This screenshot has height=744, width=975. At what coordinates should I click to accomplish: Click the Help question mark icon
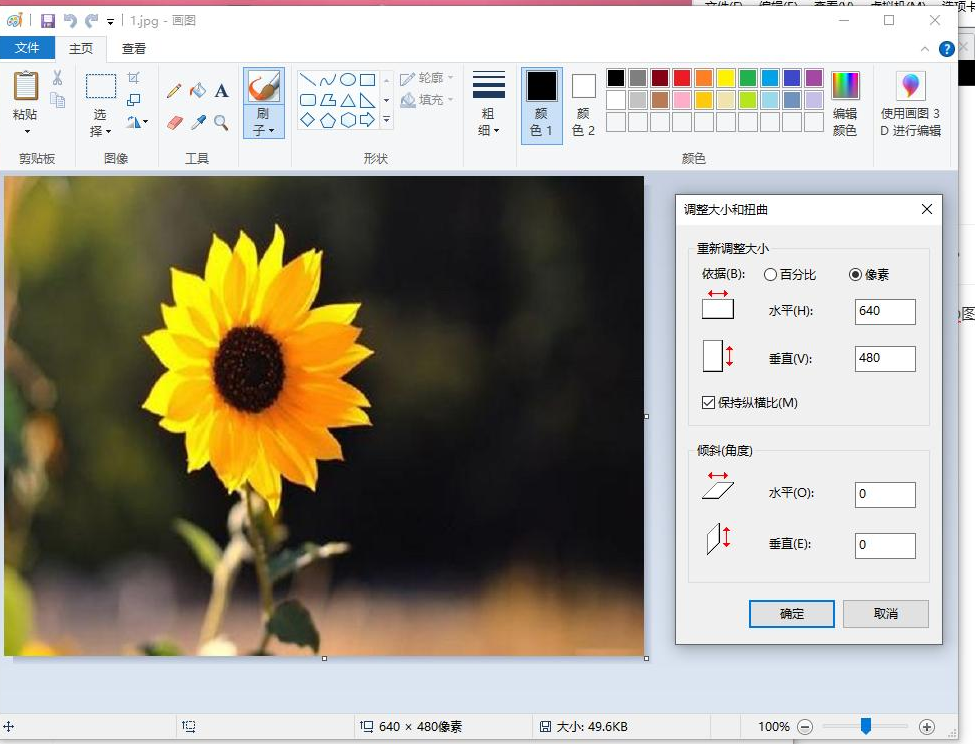pos(946,49)
